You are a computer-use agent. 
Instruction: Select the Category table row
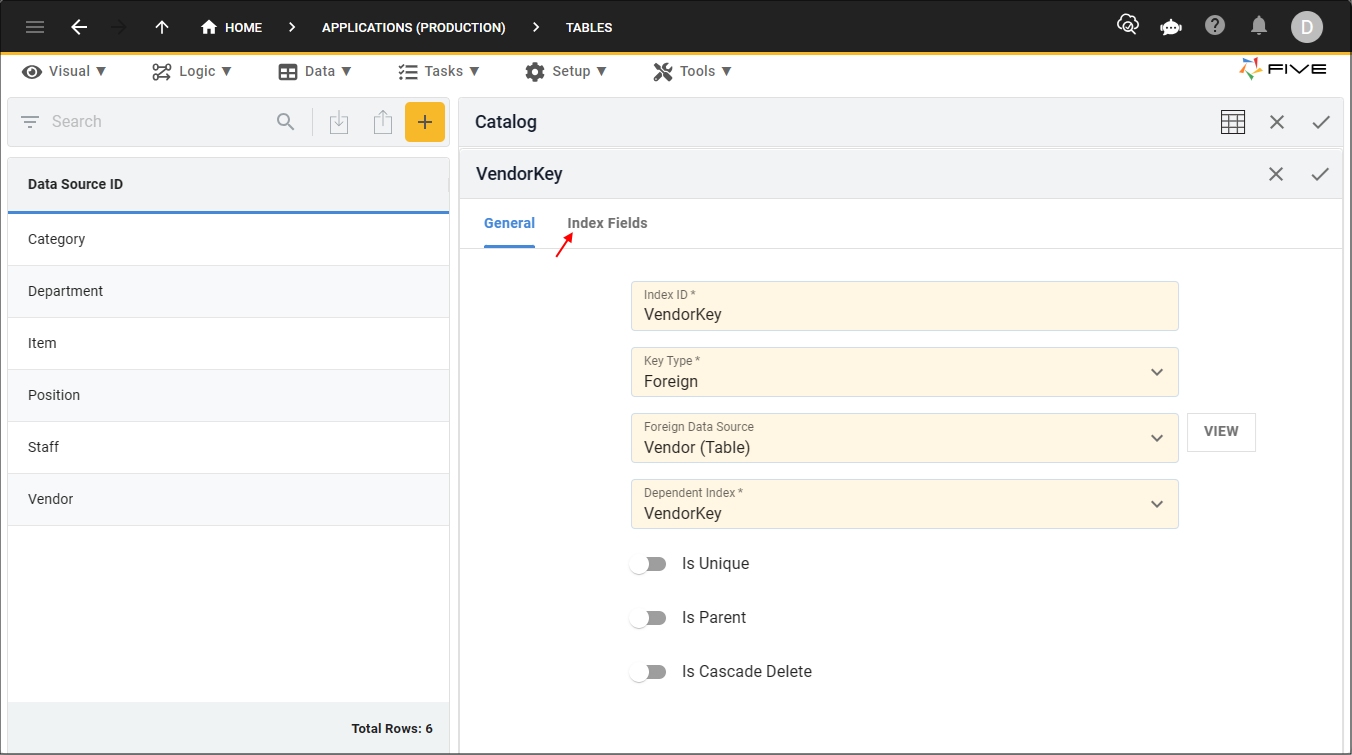coord(228,239)
